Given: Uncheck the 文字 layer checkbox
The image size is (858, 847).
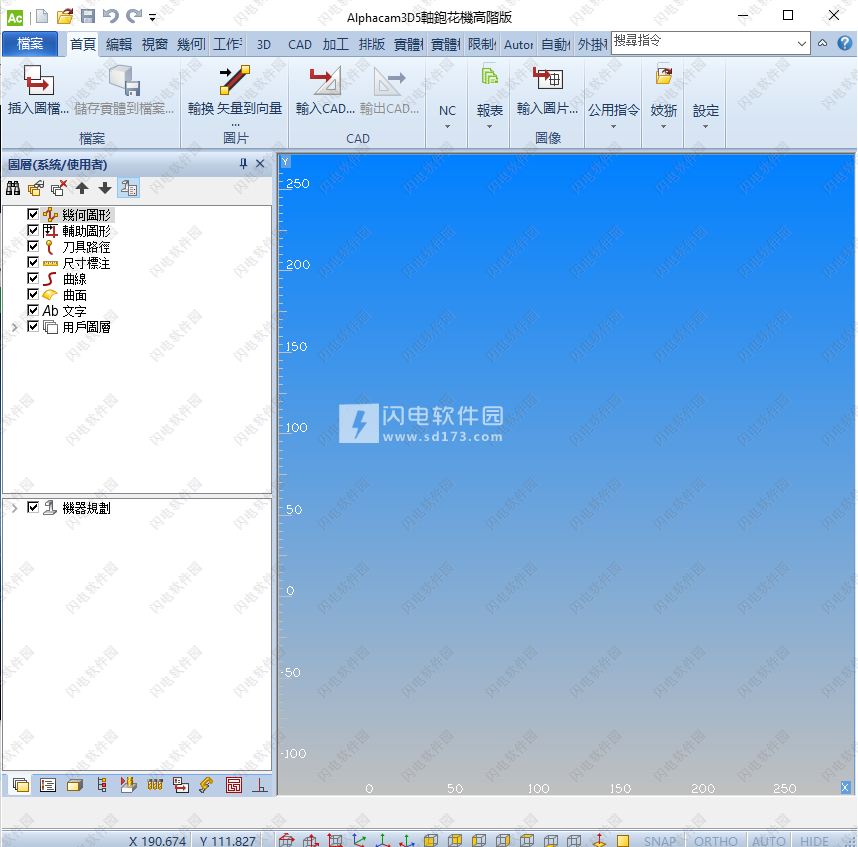Looking at the screenshot, I should tap(33, 310).
